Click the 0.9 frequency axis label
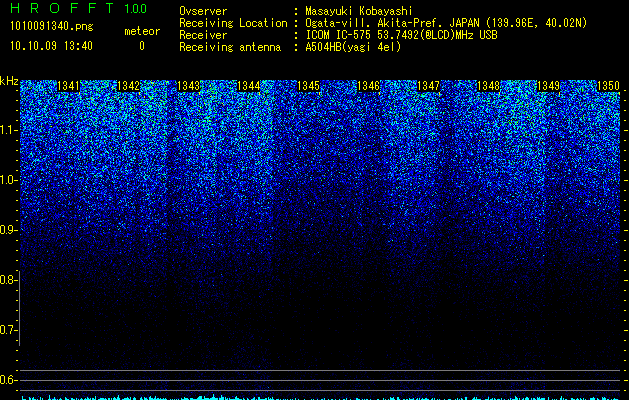 click(7, 230)
